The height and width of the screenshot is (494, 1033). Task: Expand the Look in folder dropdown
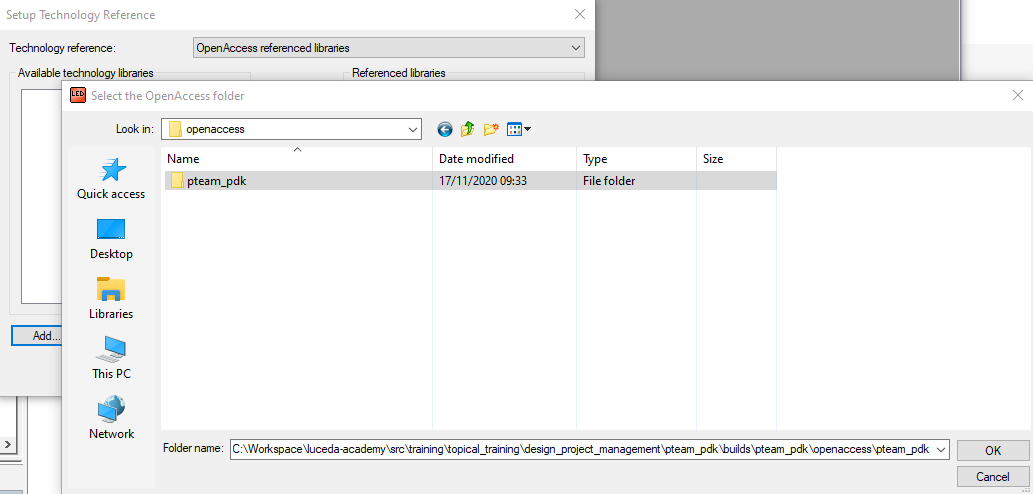pyautogui.click(x=413, y=129)
